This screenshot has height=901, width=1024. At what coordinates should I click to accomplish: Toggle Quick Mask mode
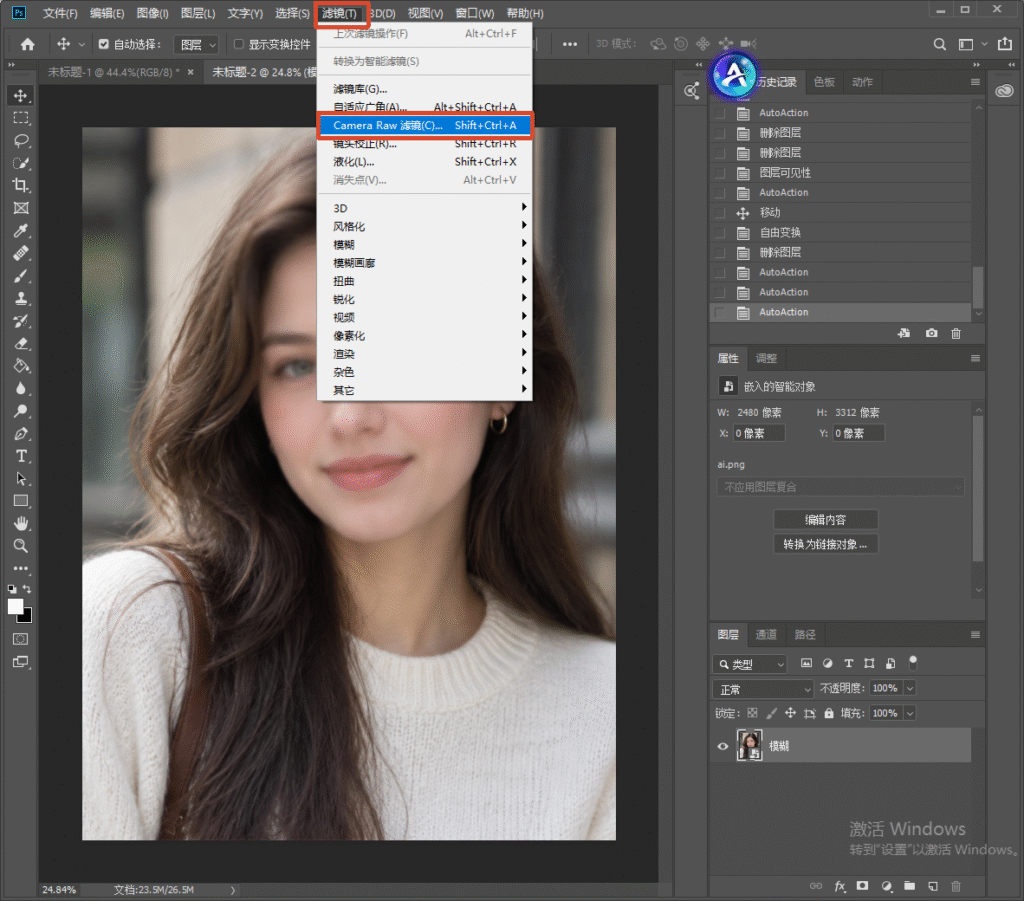[x=21, y=639]
